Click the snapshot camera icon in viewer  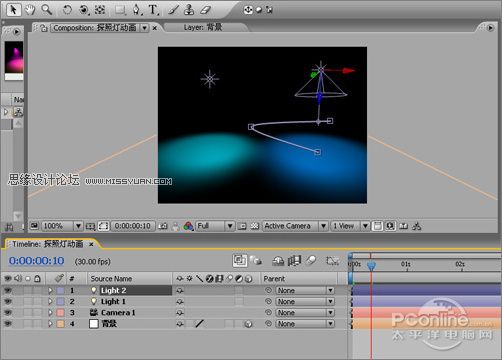click(163, 226)
